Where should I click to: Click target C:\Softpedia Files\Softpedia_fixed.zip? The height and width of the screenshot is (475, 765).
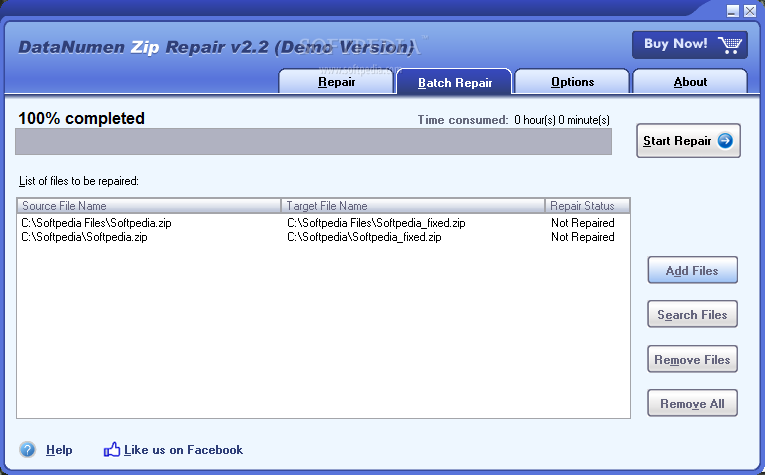coord(376,223)
